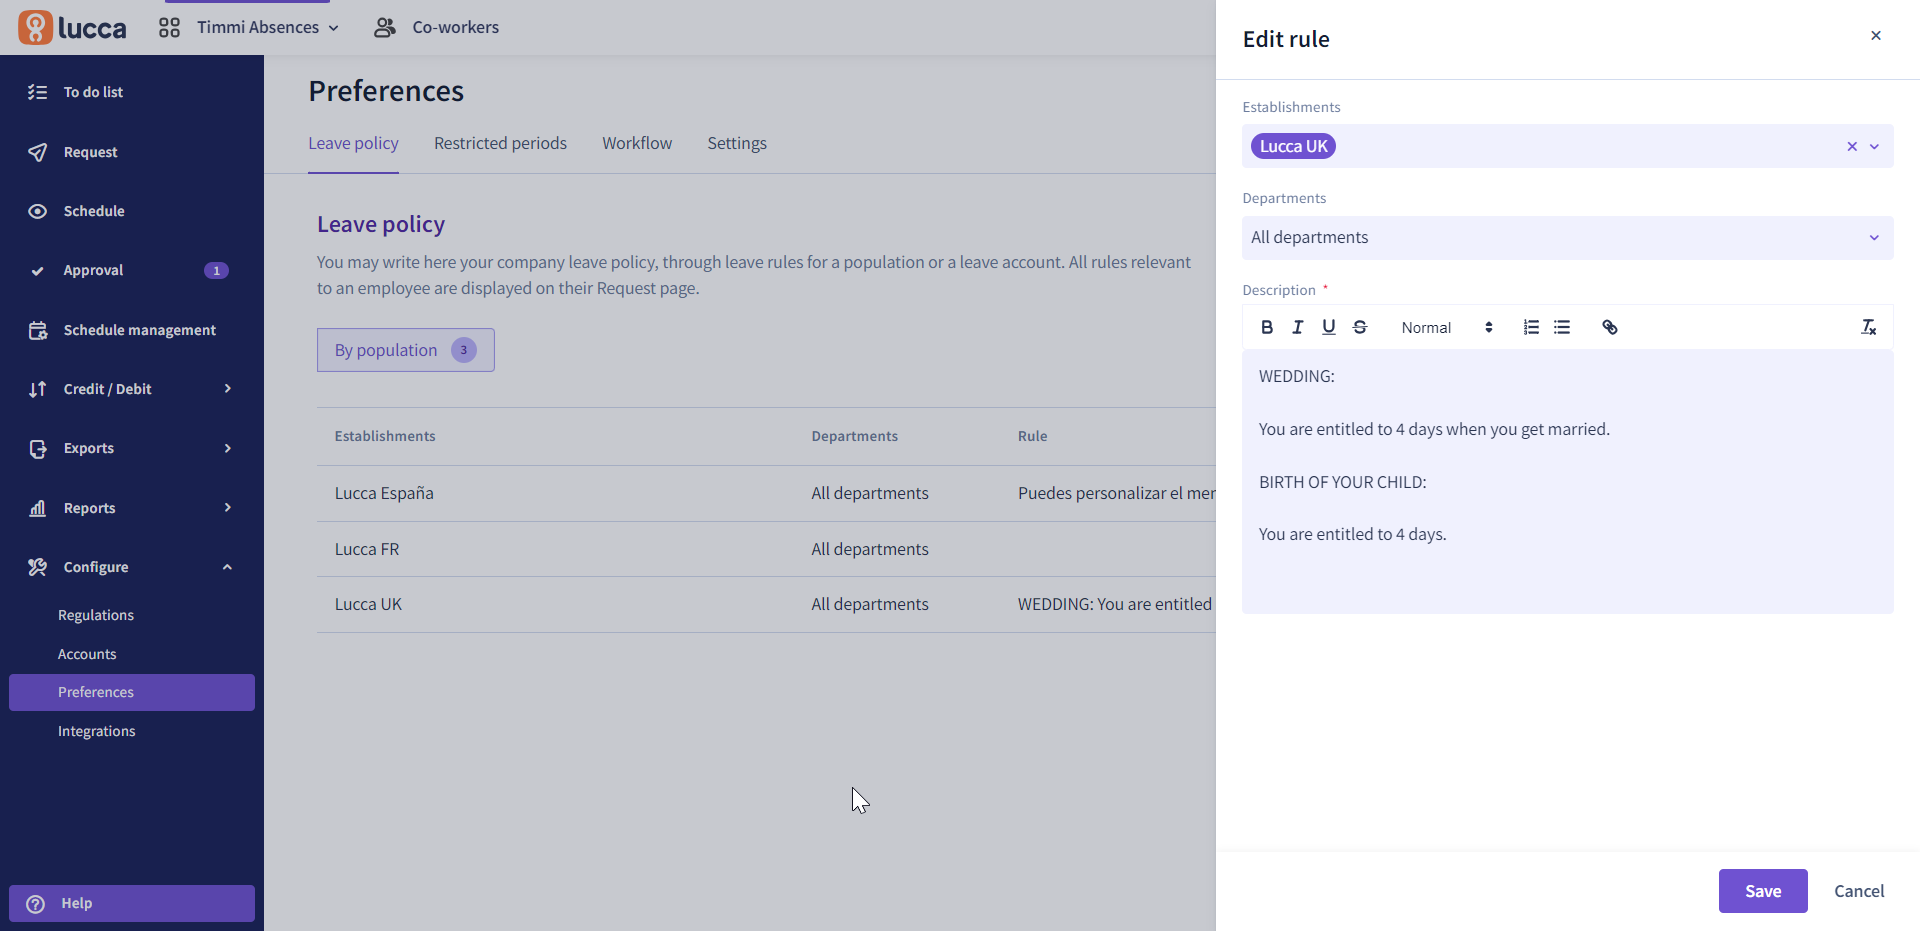Screen dimensions: 1920x931
Task: Click the Establishments column header
Action: (385, 436)
